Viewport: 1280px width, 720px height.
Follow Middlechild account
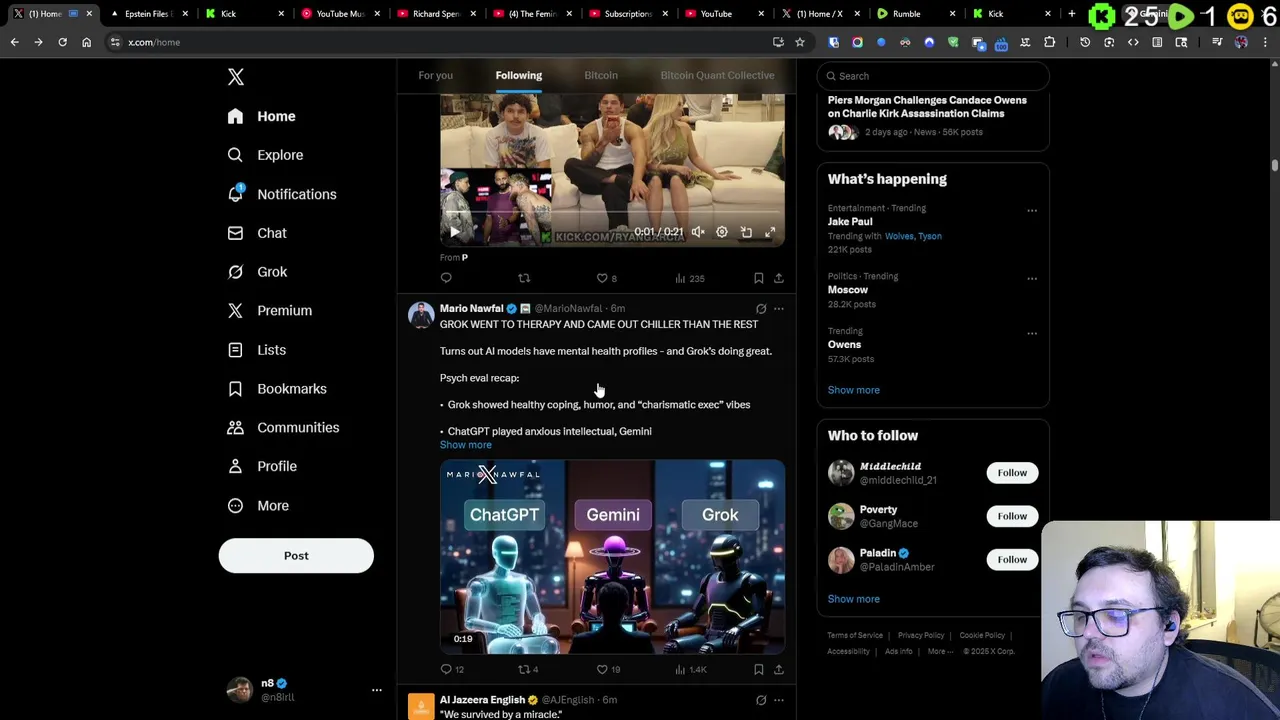pyautogui.click(x=1012, y=473)
